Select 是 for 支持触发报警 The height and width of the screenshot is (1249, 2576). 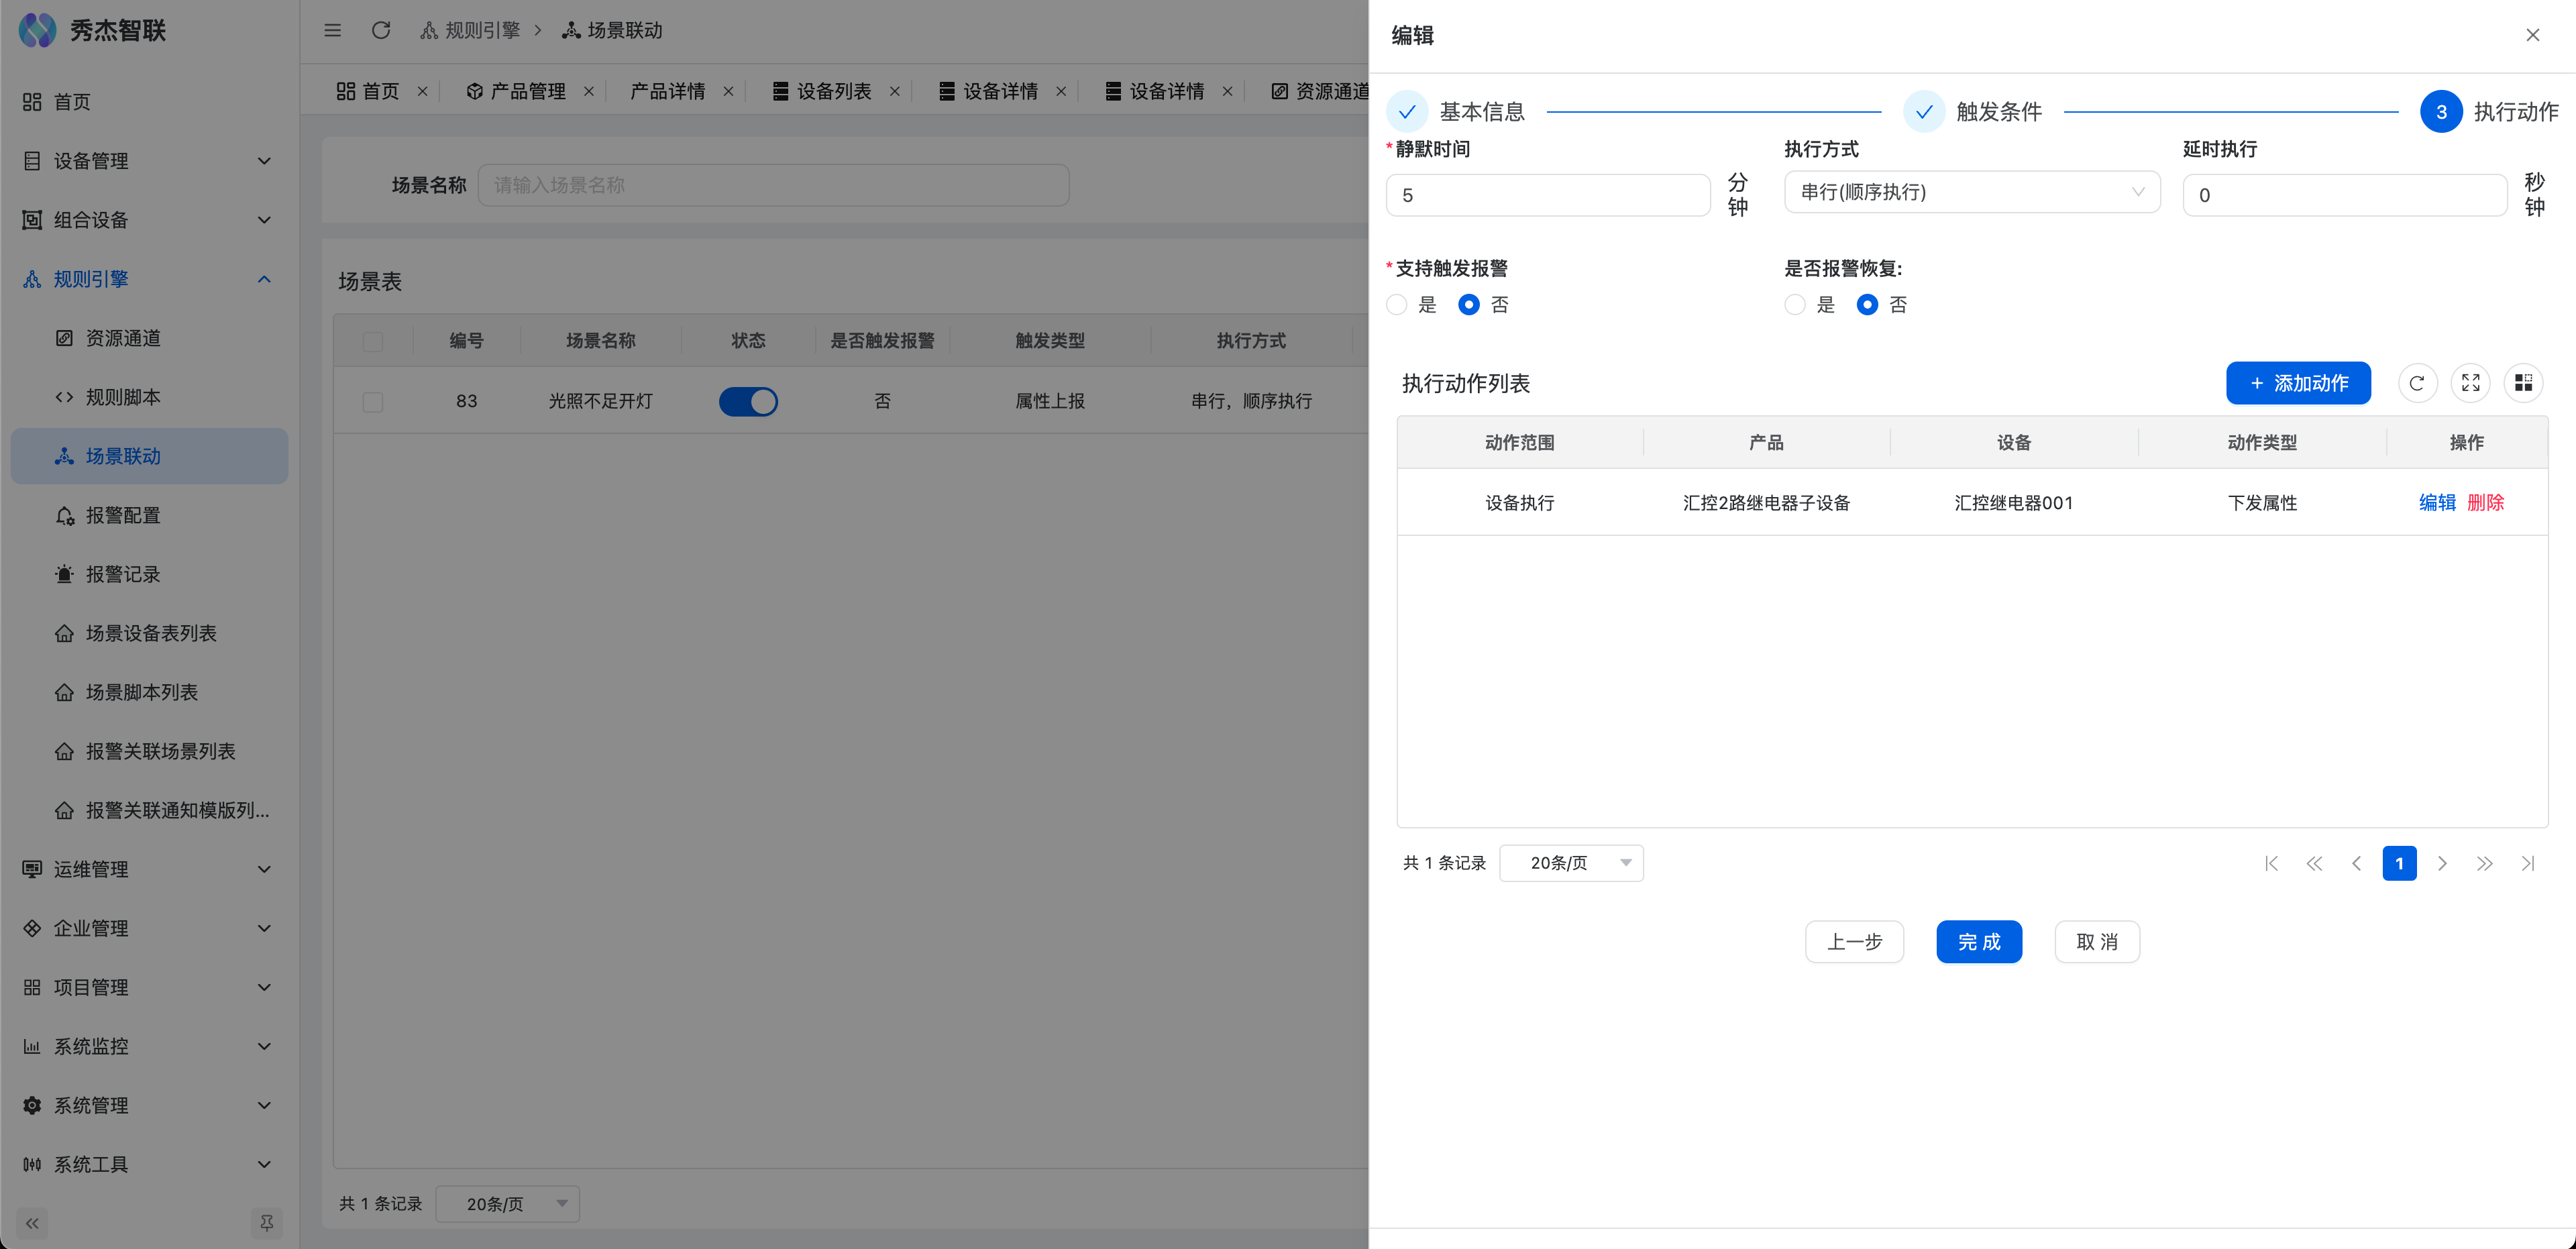click(1397, 305)
